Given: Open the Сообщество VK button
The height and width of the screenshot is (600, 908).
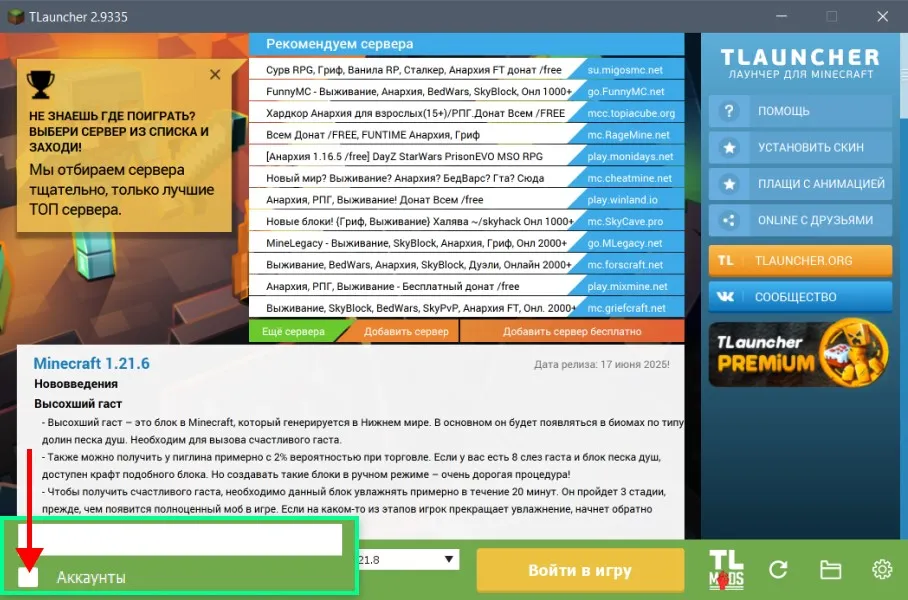Looking at the screenshot, I should point(800,297).
